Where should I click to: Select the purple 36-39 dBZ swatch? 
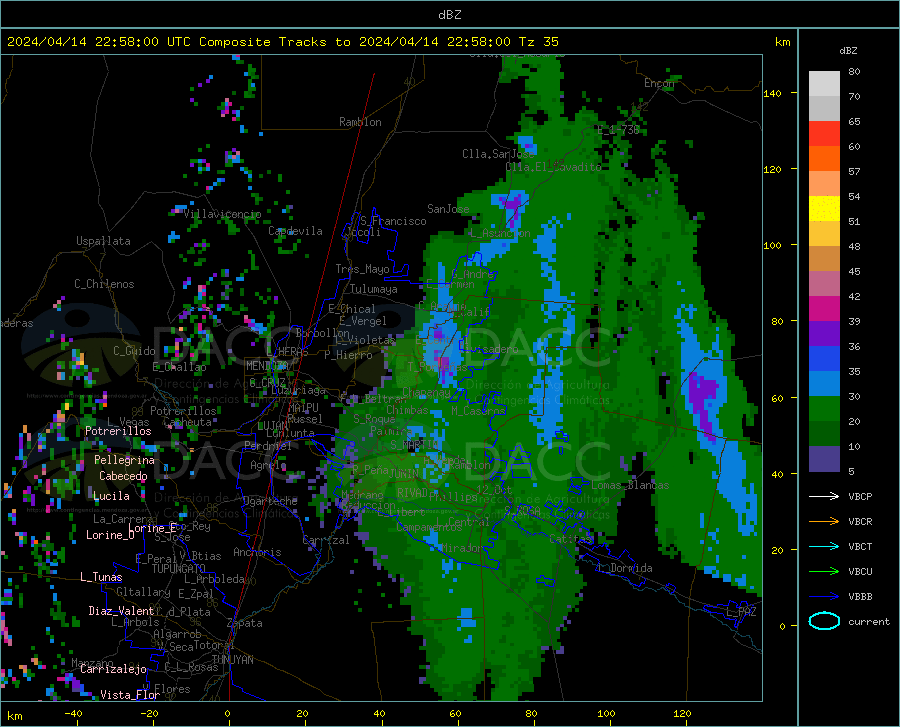click(824, 334)
